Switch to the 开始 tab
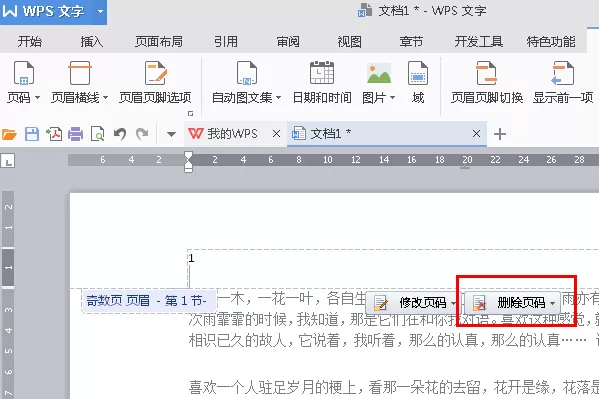The width and height of the screenshot is (599, 399). (x=30, y=41)
